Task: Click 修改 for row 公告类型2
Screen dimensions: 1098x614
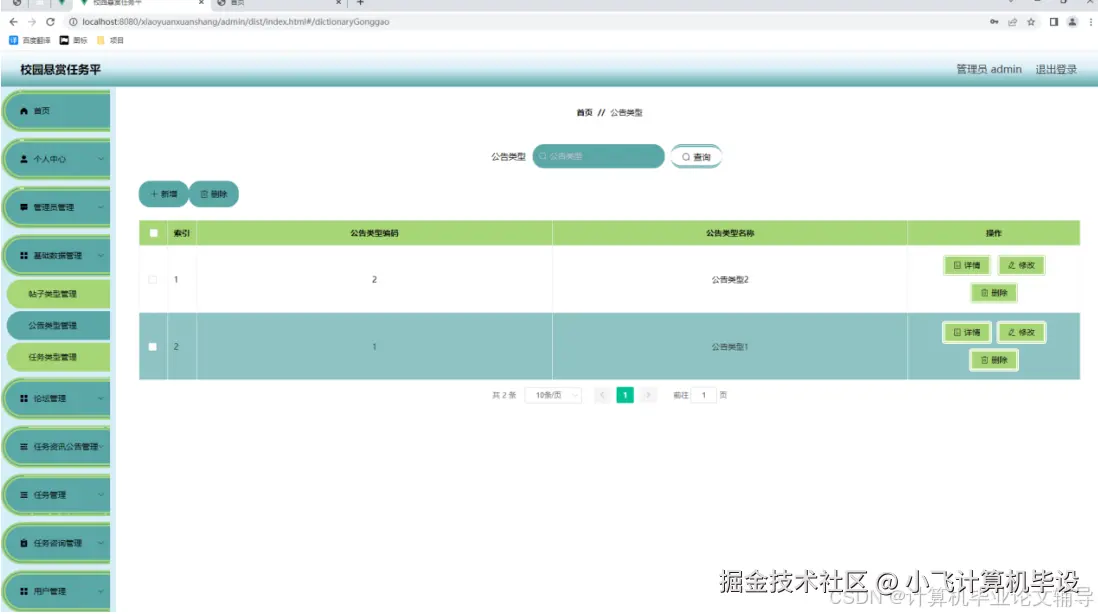Action: [1021, 265]
